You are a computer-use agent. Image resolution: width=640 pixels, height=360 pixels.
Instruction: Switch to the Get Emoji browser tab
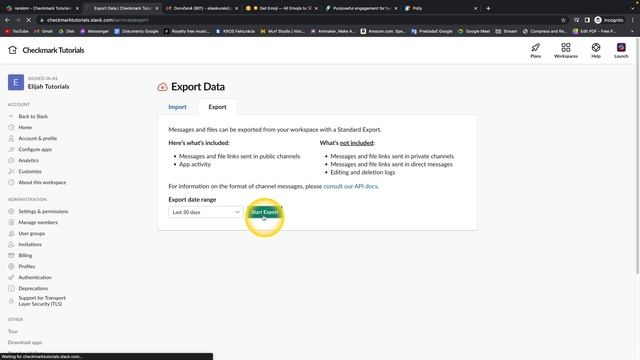282,8
